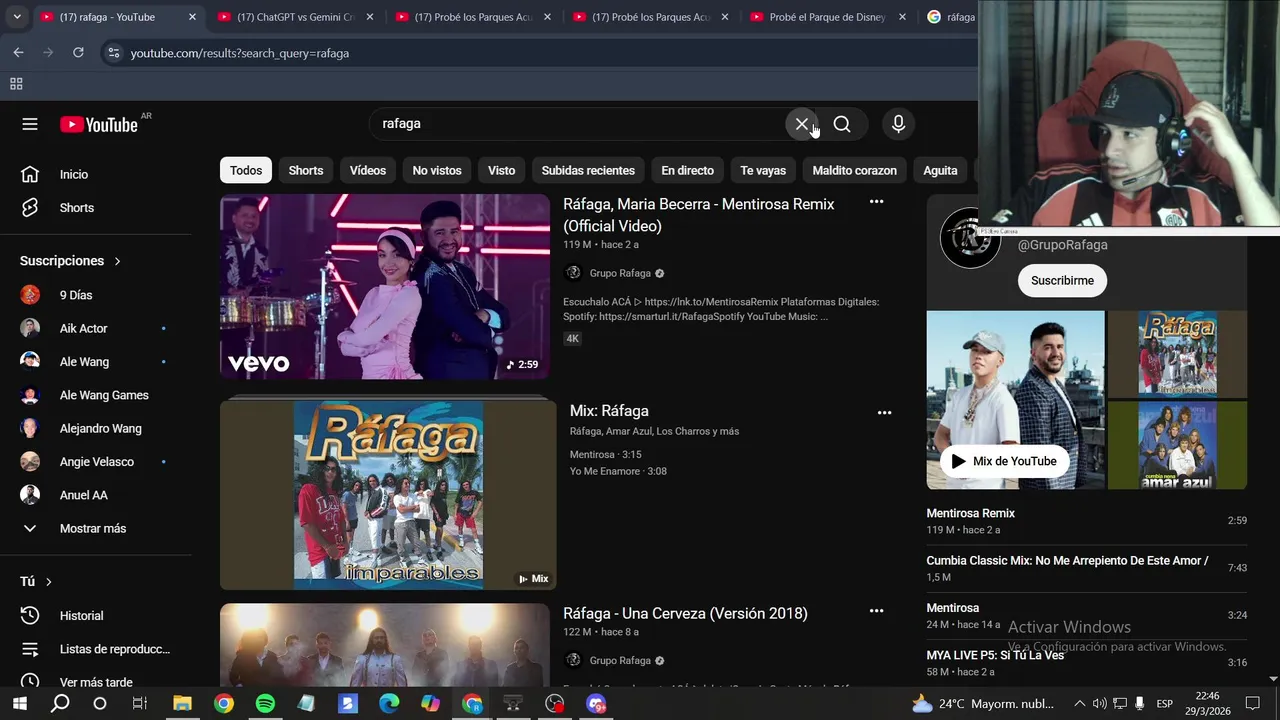Image resolution: width=1280 pixels, height=720 pixels.
Task: Play Mentirosa 24 M track in panel
Action: [1086, 615]
